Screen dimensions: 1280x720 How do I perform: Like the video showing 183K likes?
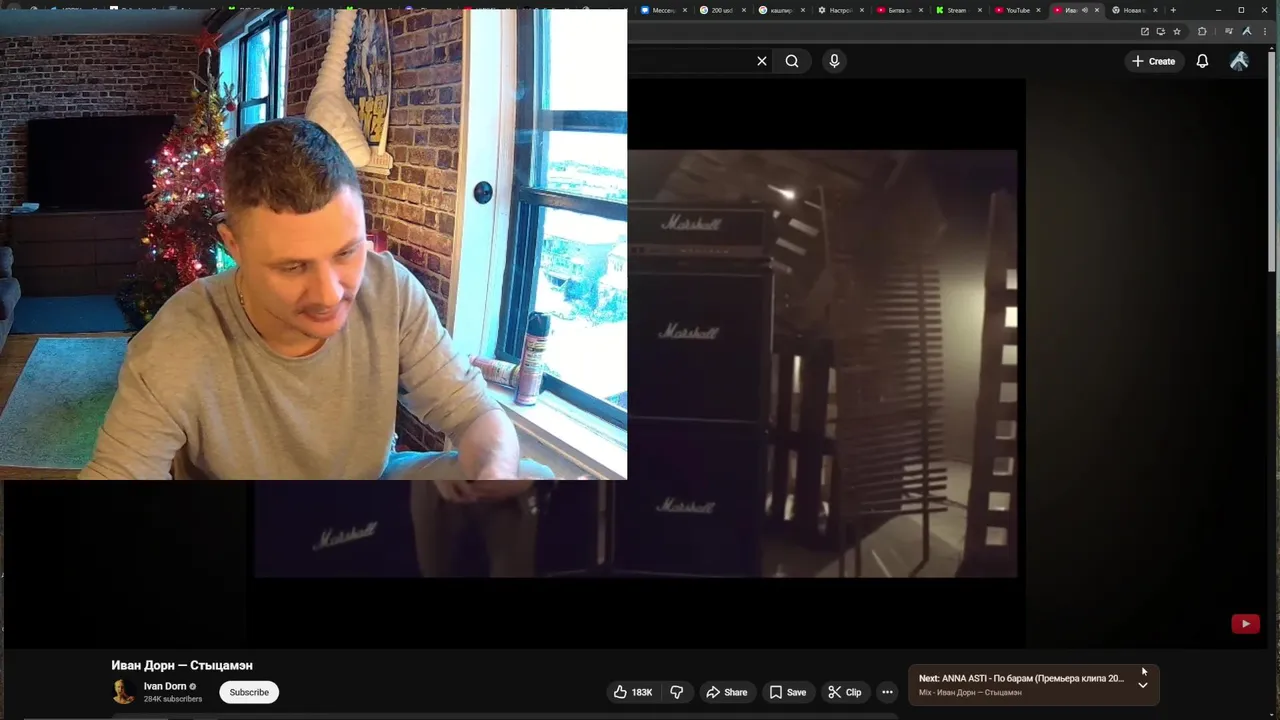pyautogui.click(x=633, y=692)
